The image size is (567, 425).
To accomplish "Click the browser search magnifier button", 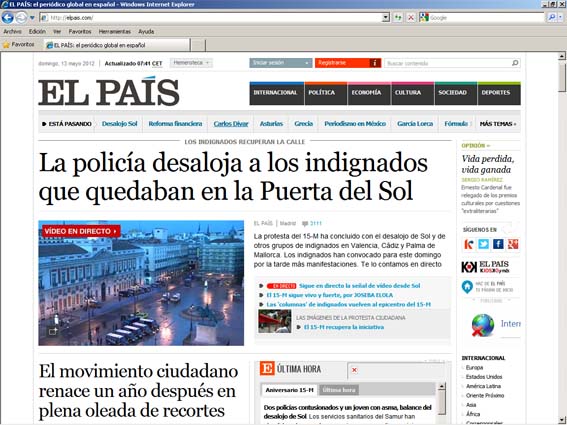I will 551,17.
